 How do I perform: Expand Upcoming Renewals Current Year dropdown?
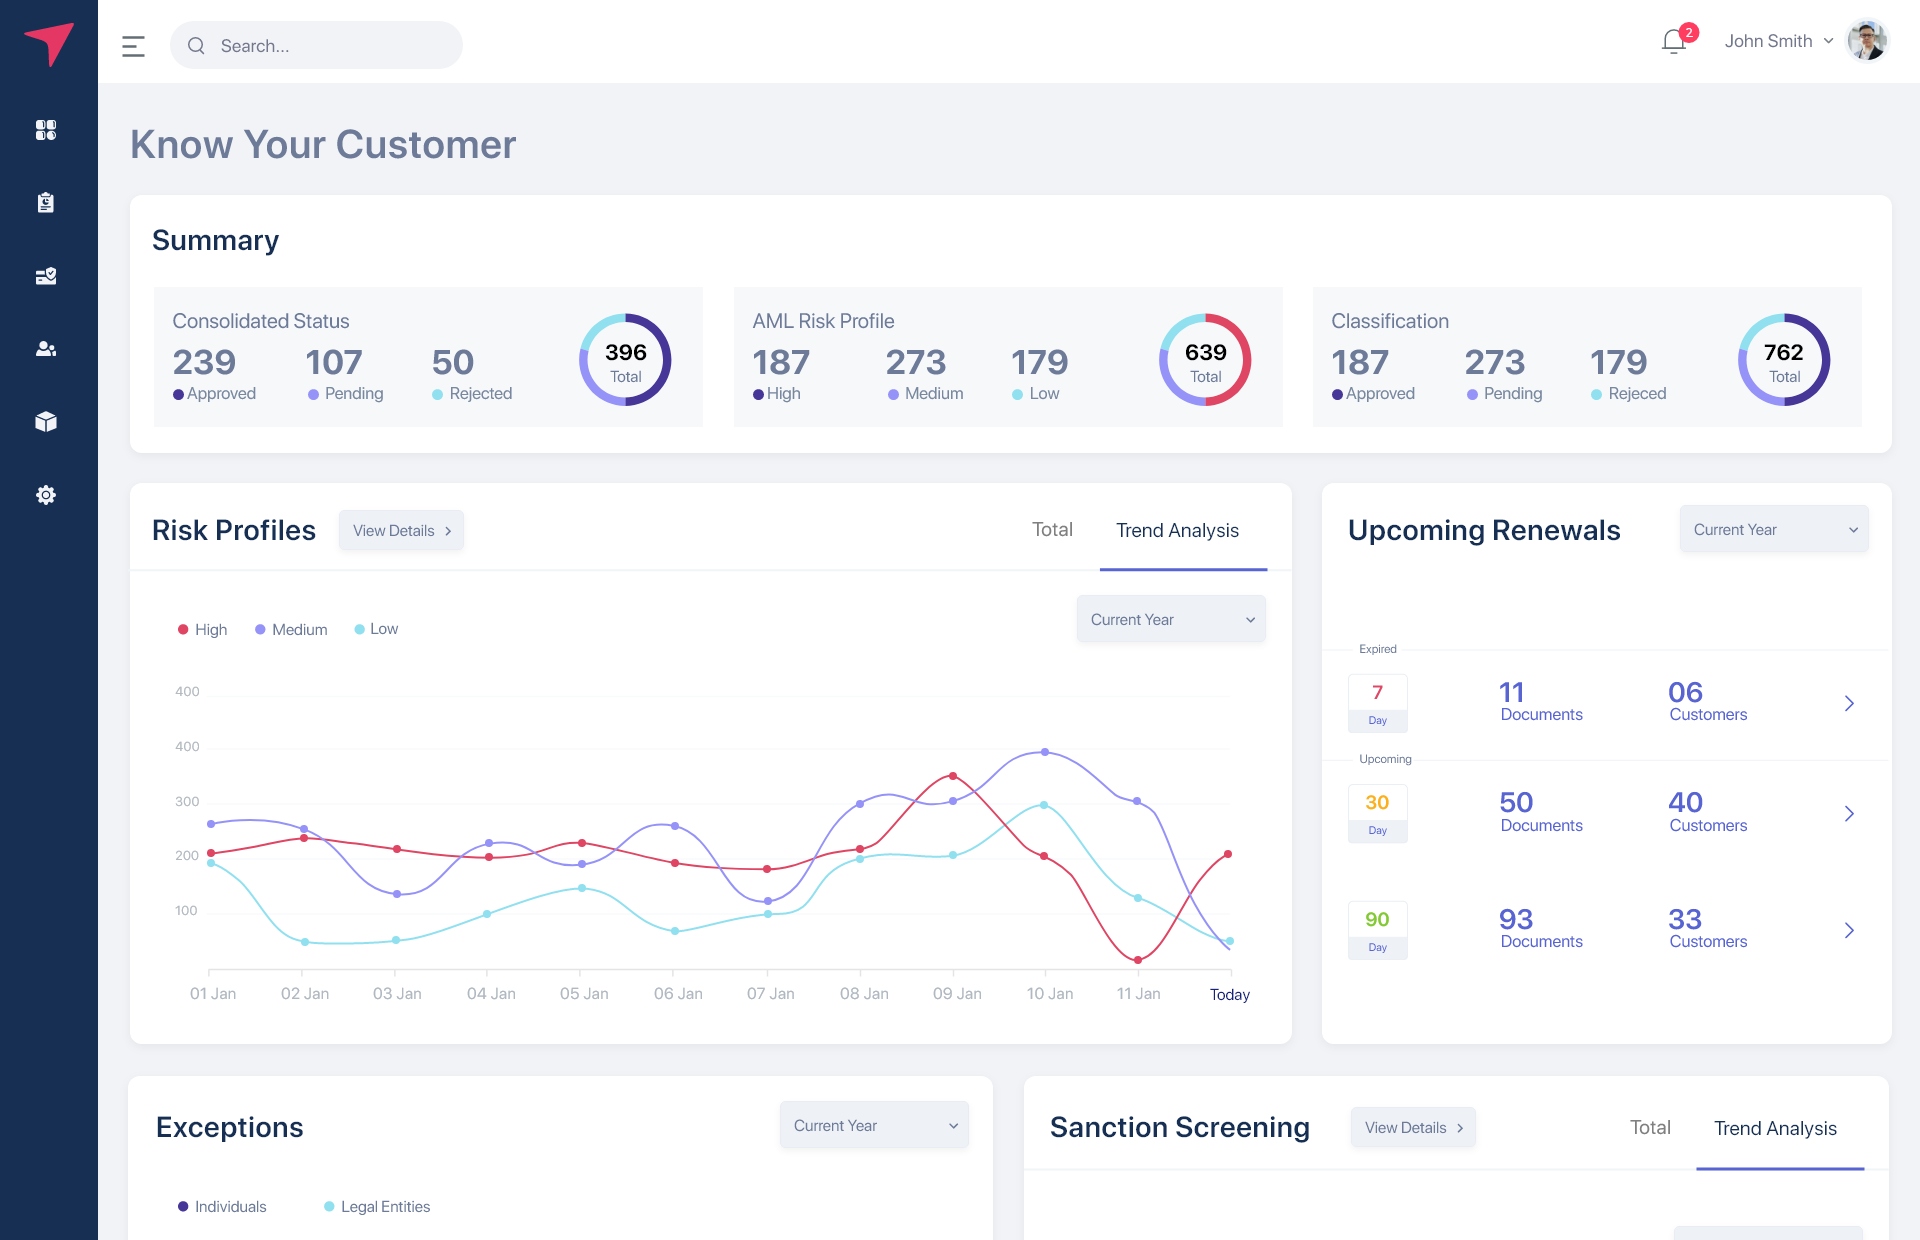(x=1774, y=530)
